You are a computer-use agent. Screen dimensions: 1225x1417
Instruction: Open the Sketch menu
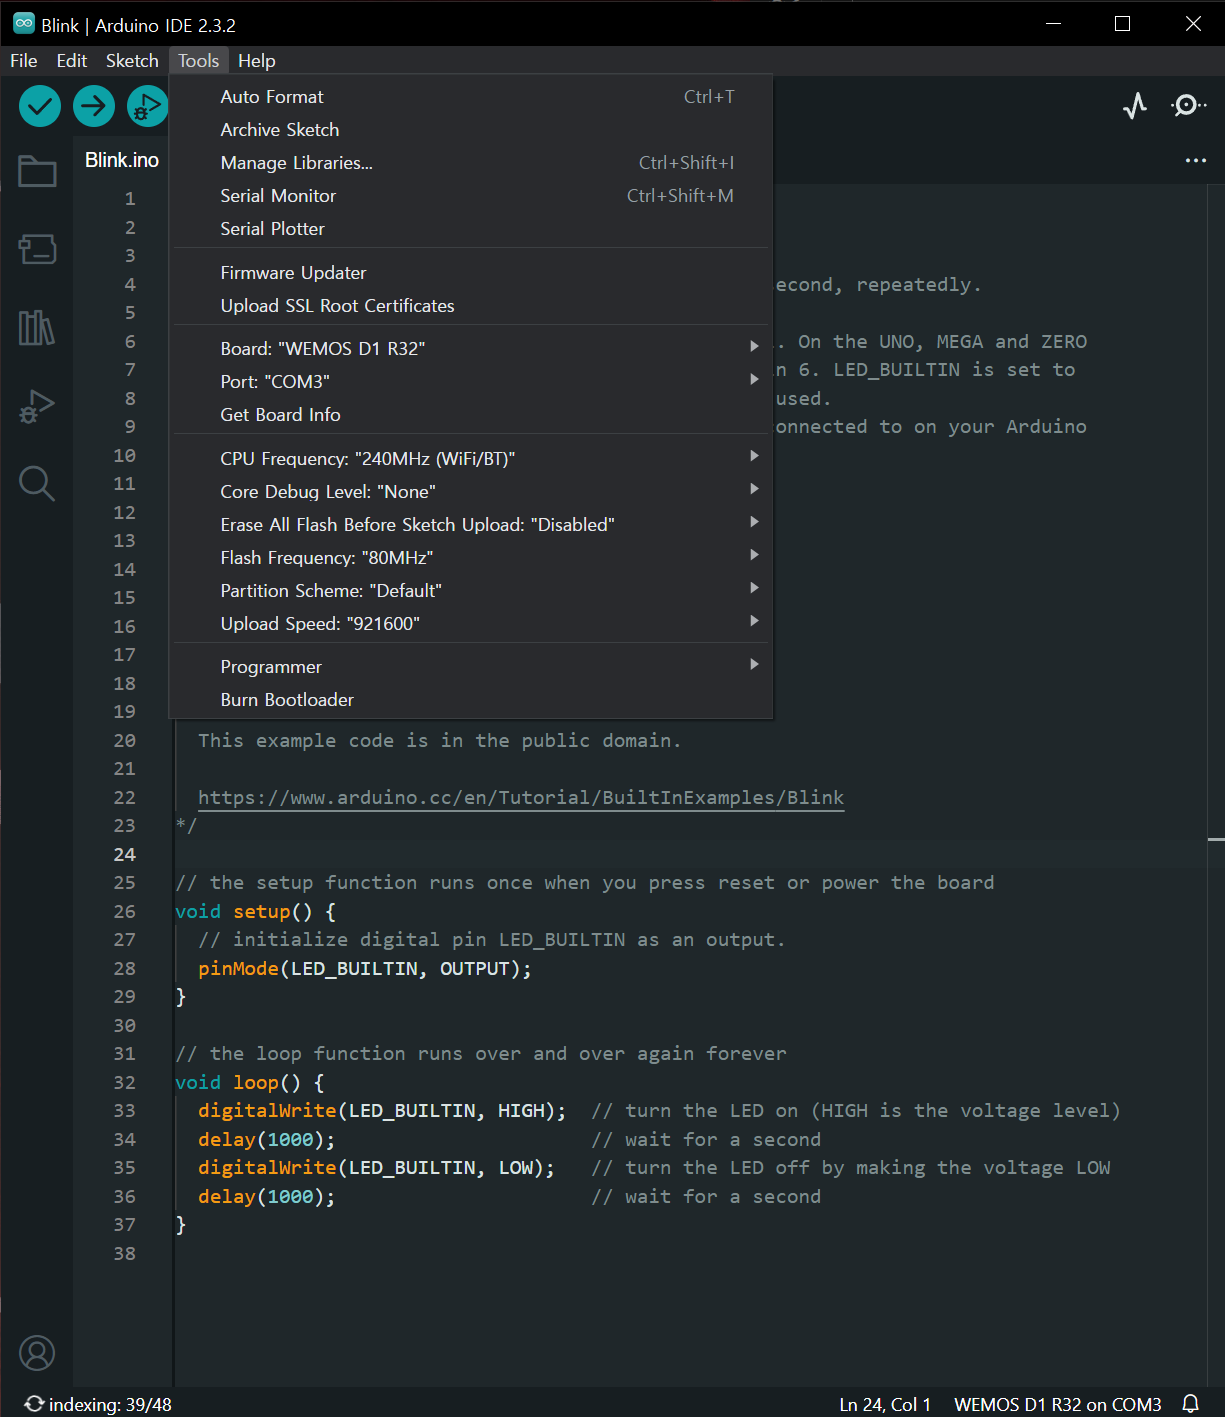[132, 61]
